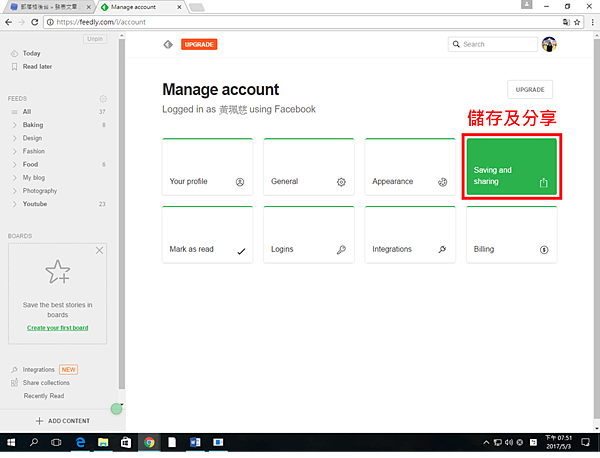Open the Windows Start menu
Screen dimensions: 600x458
click(11, 442)
